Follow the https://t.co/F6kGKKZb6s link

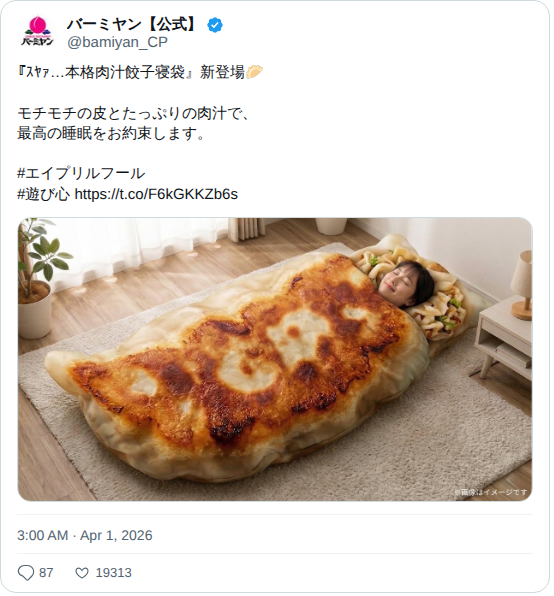(x=156, y=194)
